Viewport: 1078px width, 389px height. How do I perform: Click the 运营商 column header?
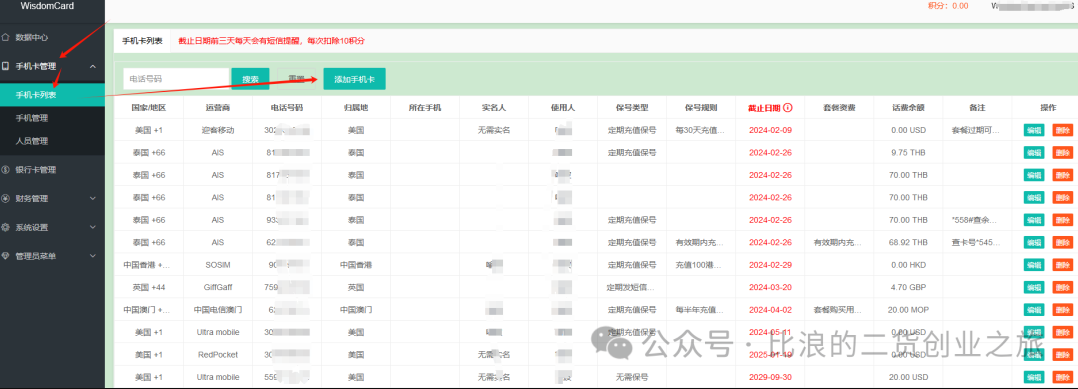218,108
